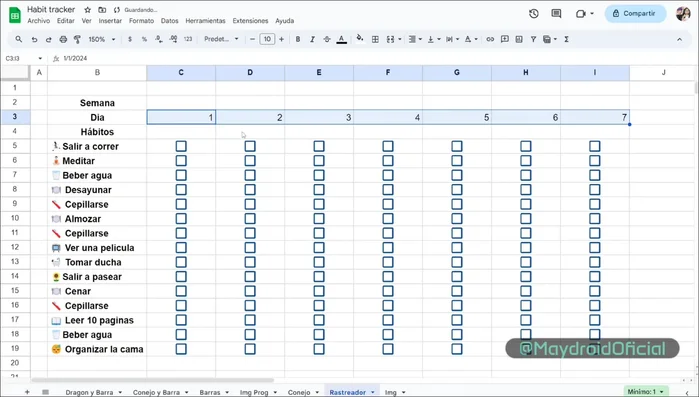Open the Mínimo: 1 summary dropdown
Image resolution: width=699 pixels, height=397 pixels.
(646, 391)
